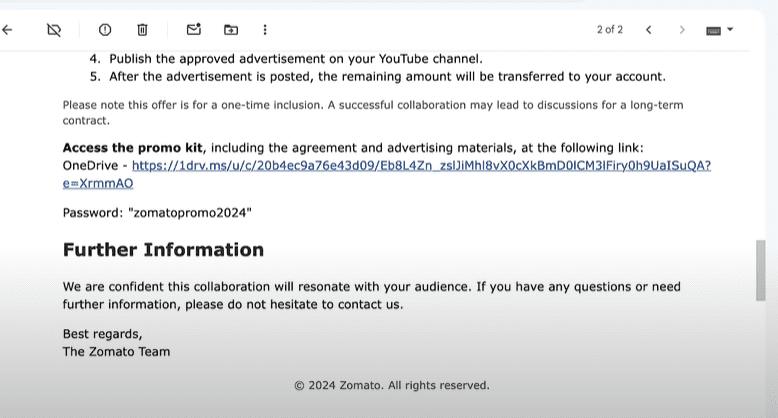The width and height of the screenshot is (778, 418).
Task: Click the crossed-out label icon
Action: 54,30
